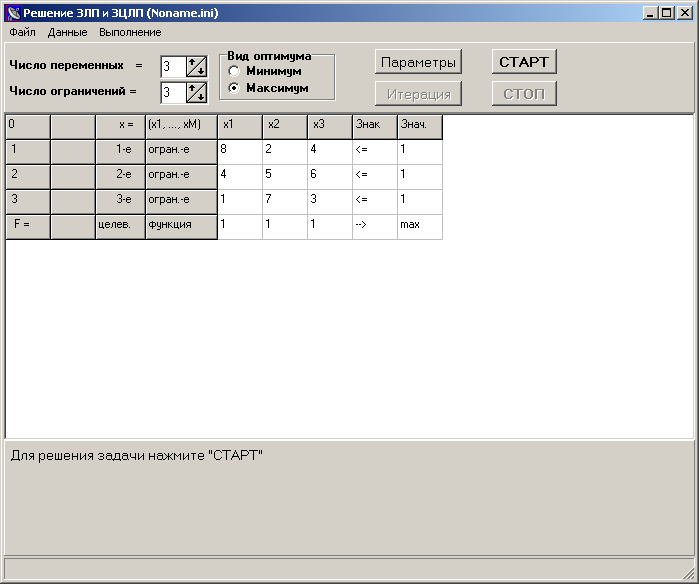The width and height of the screenshot is (699, 584).
Task: Close the Решение ЗЛП window
Action: pyautogui.click(x=684, y=13)
